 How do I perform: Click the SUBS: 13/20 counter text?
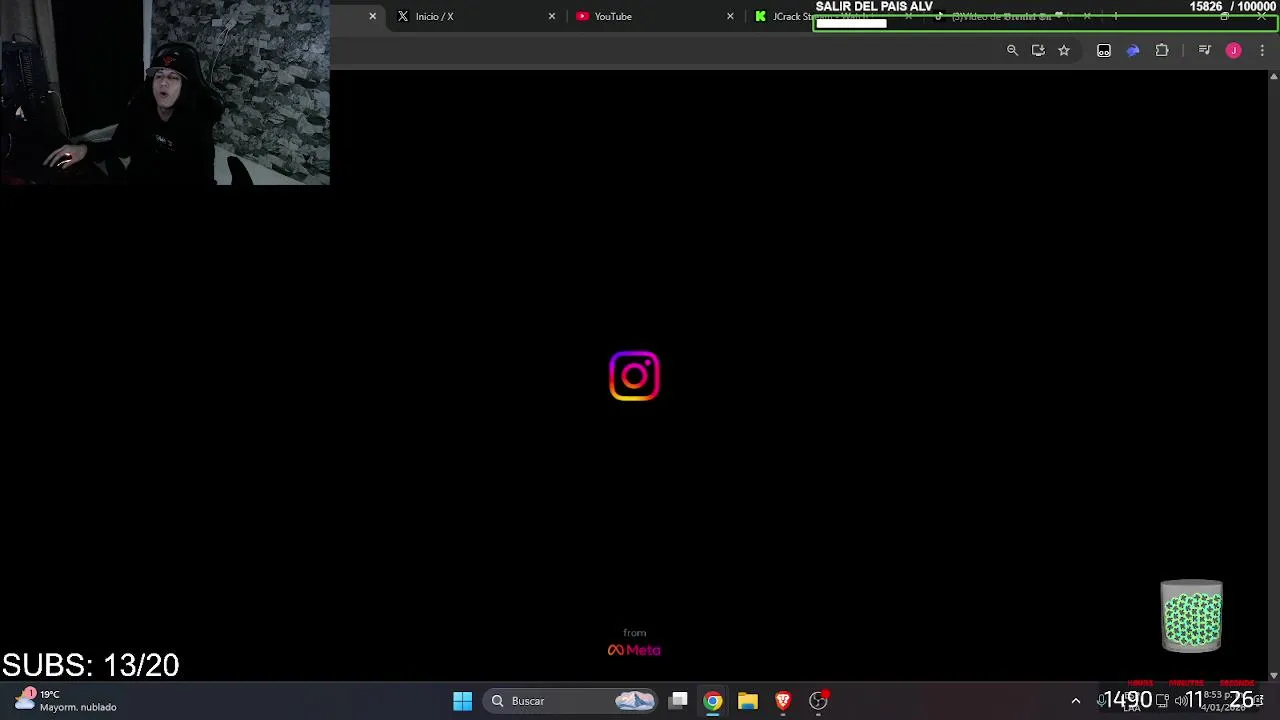(90, 665)
